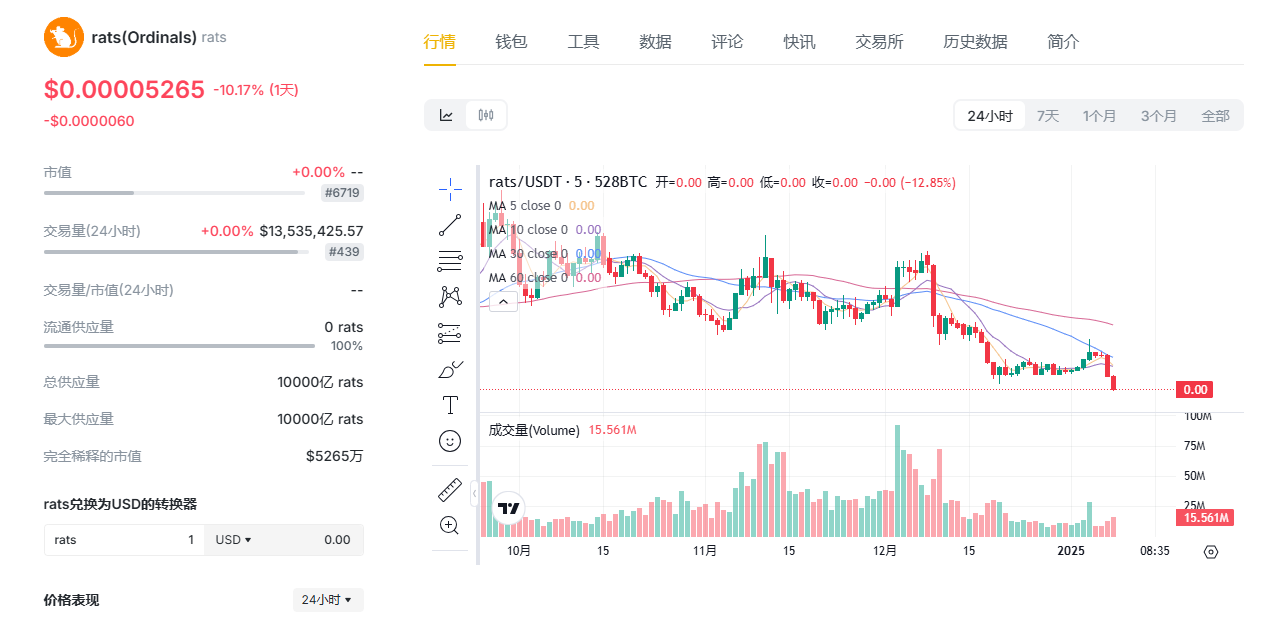Select the text annotation tool
Screen dimensions: 1264x630
click(450, 405)
